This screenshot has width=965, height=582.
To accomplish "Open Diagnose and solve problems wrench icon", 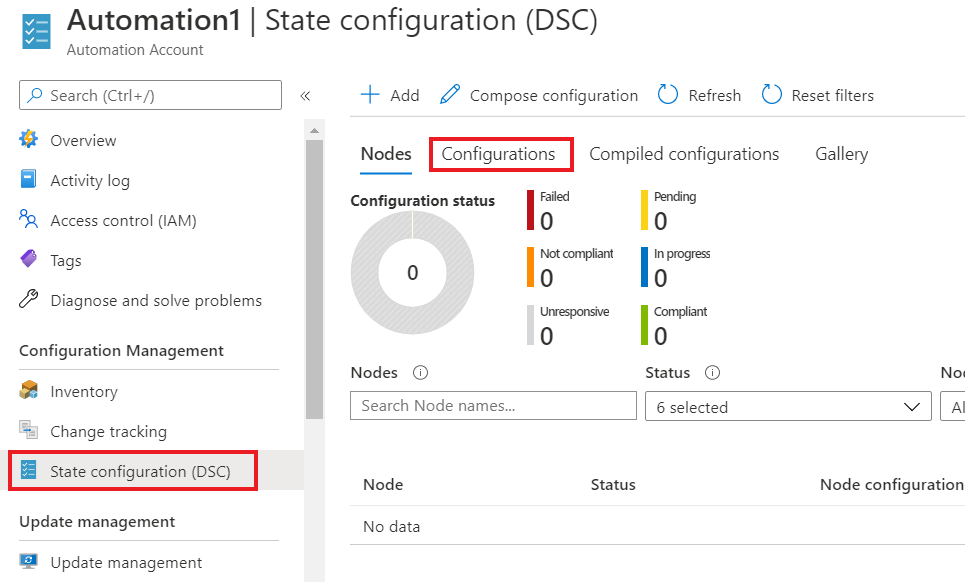I will click(29, 300).
